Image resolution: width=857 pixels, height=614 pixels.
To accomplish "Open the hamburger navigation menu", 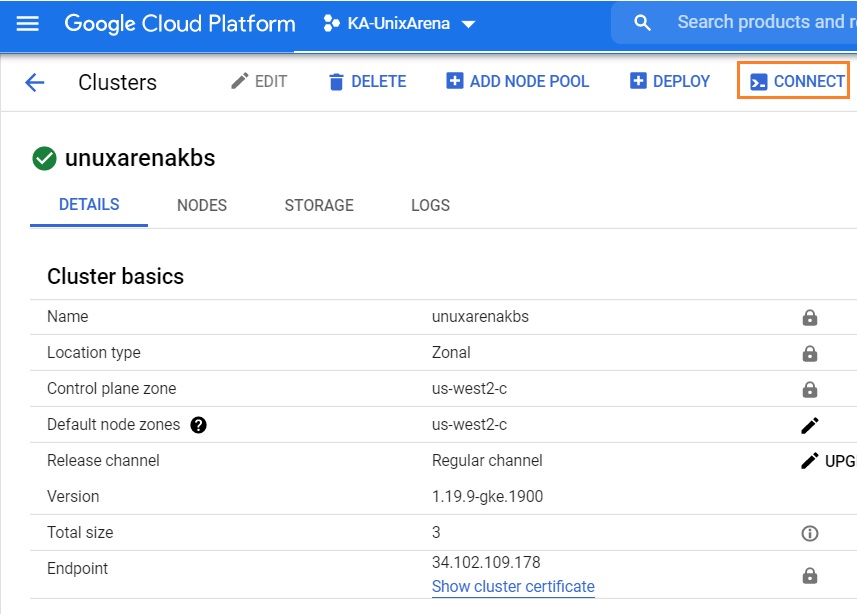I will pos(27,24).
